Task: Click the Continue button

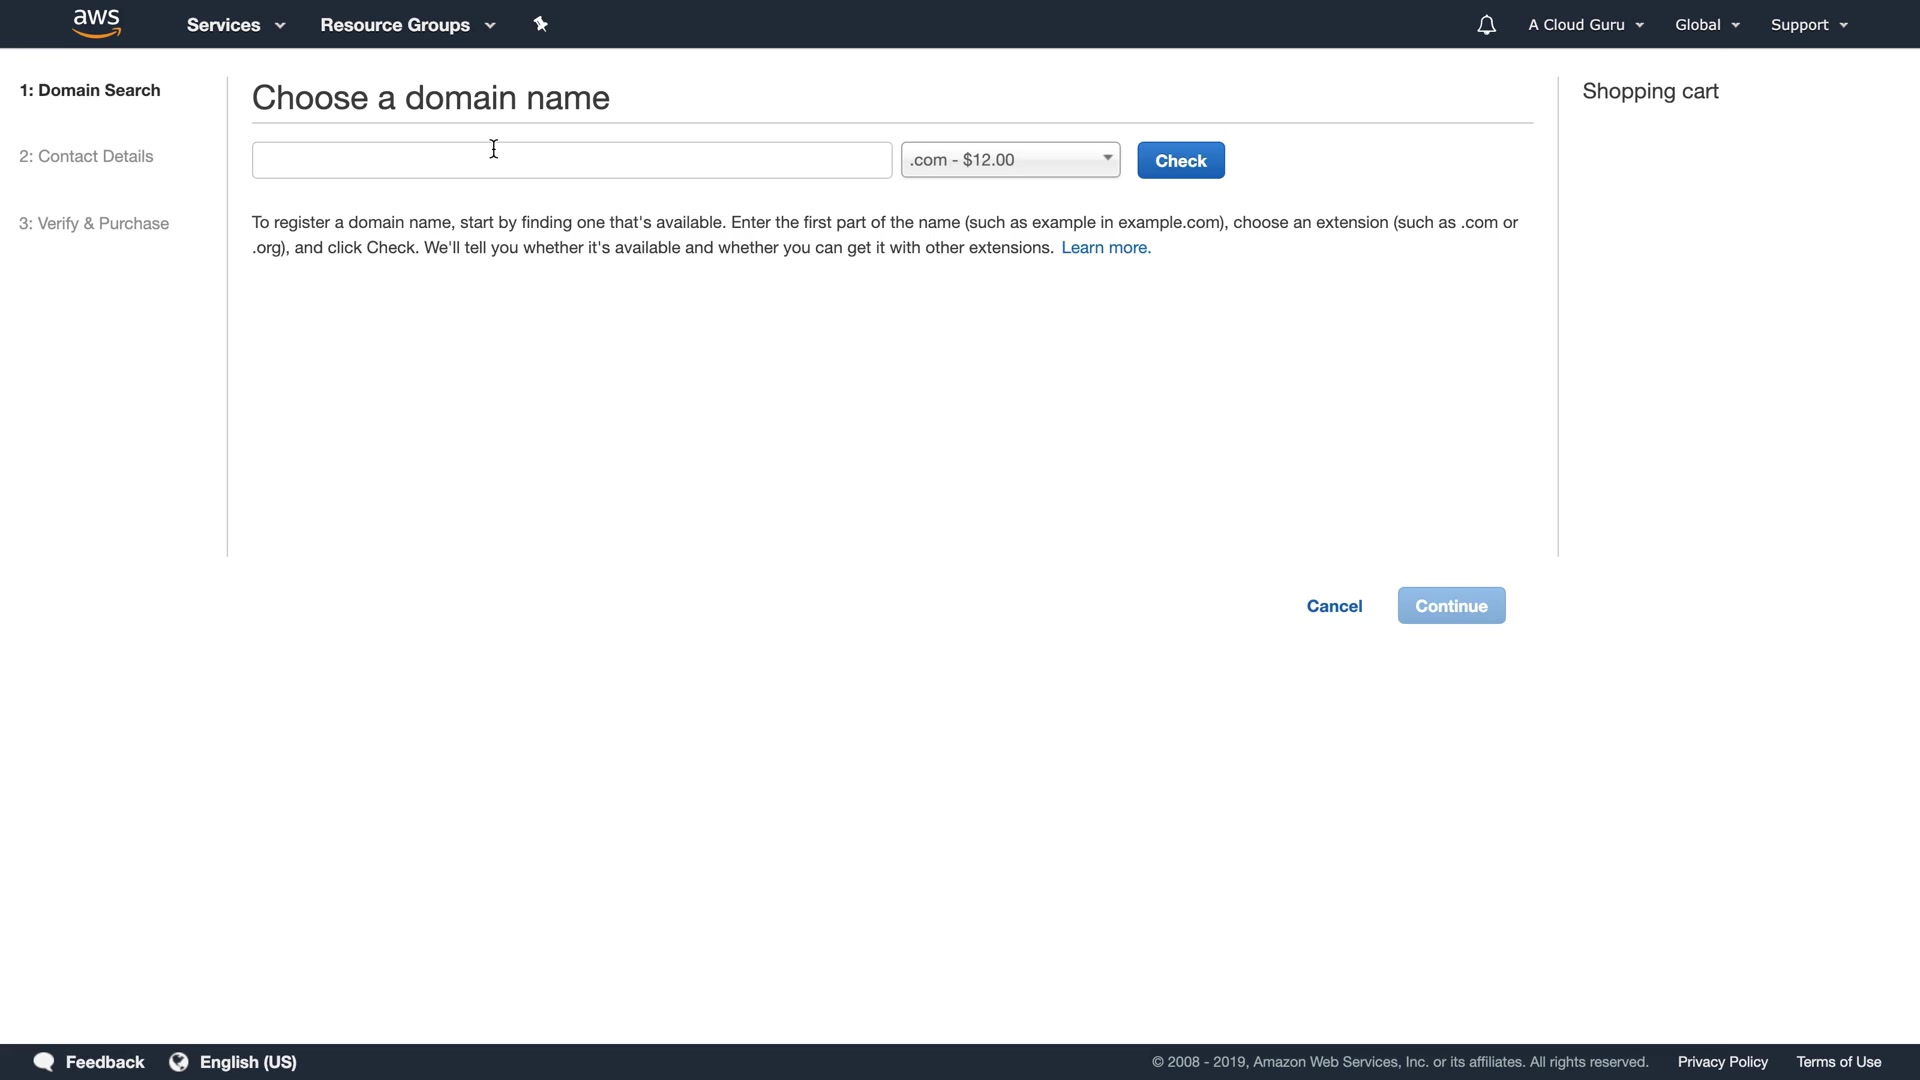Action: (x=1451, y=606)
